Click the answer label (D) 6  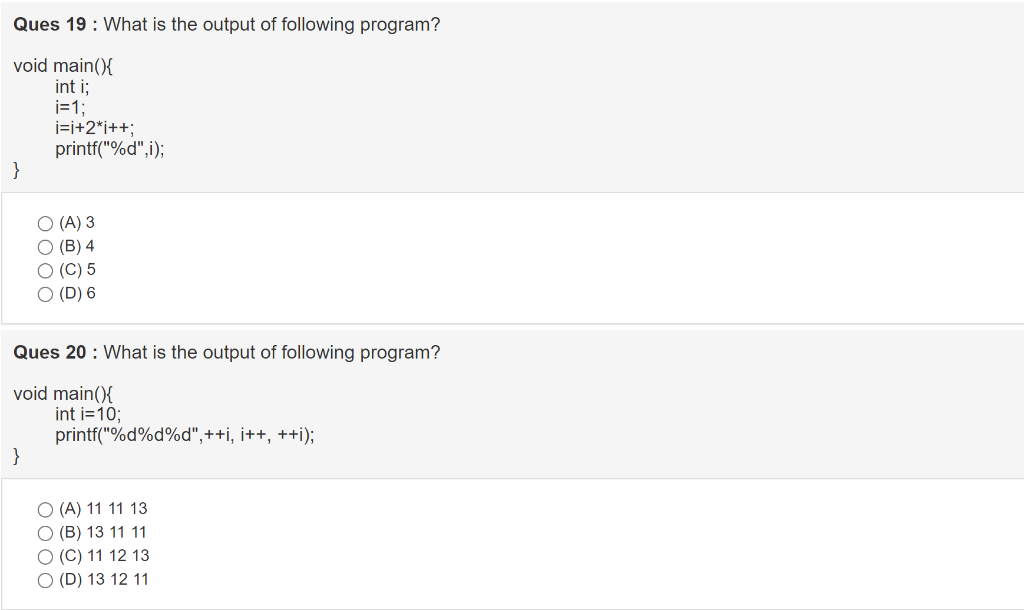[75, 293]
